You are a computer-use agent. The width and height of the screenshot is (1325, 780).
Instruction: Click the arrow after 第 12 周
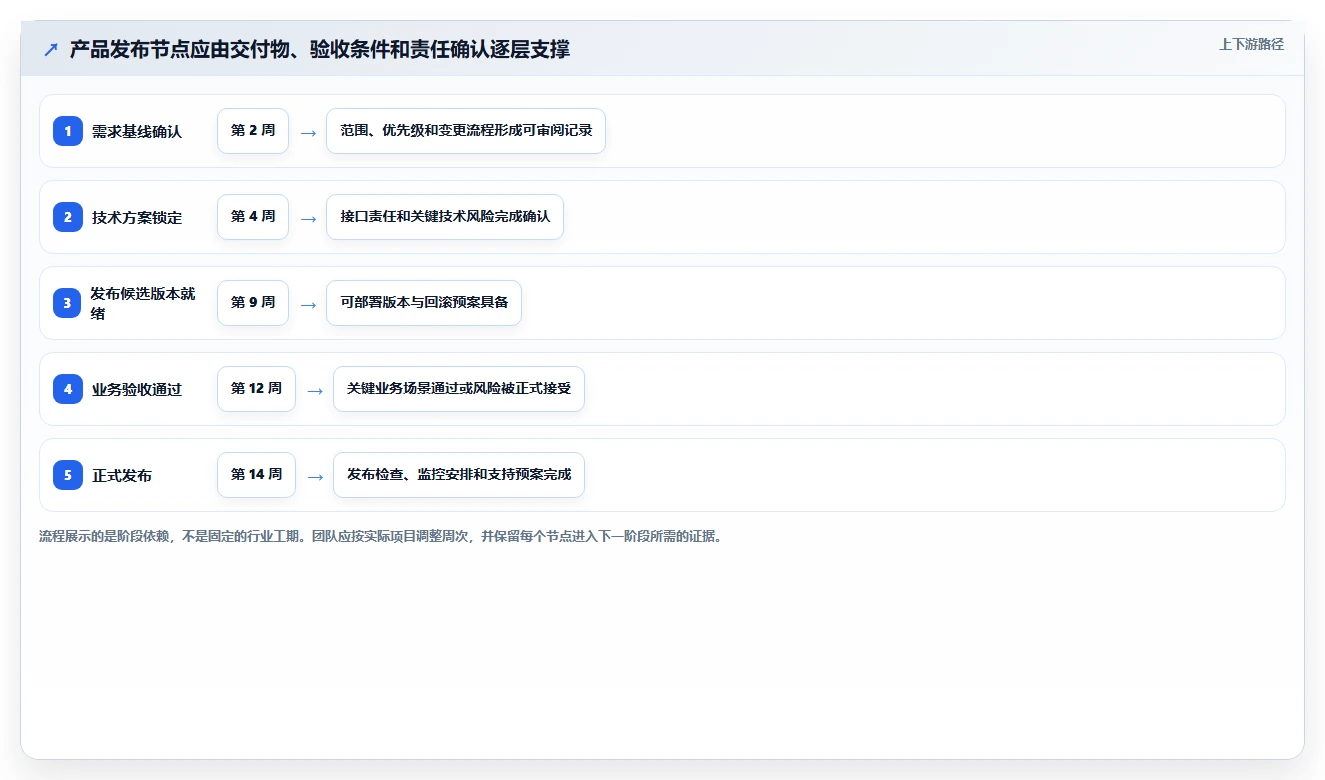(x=315, y=390)
